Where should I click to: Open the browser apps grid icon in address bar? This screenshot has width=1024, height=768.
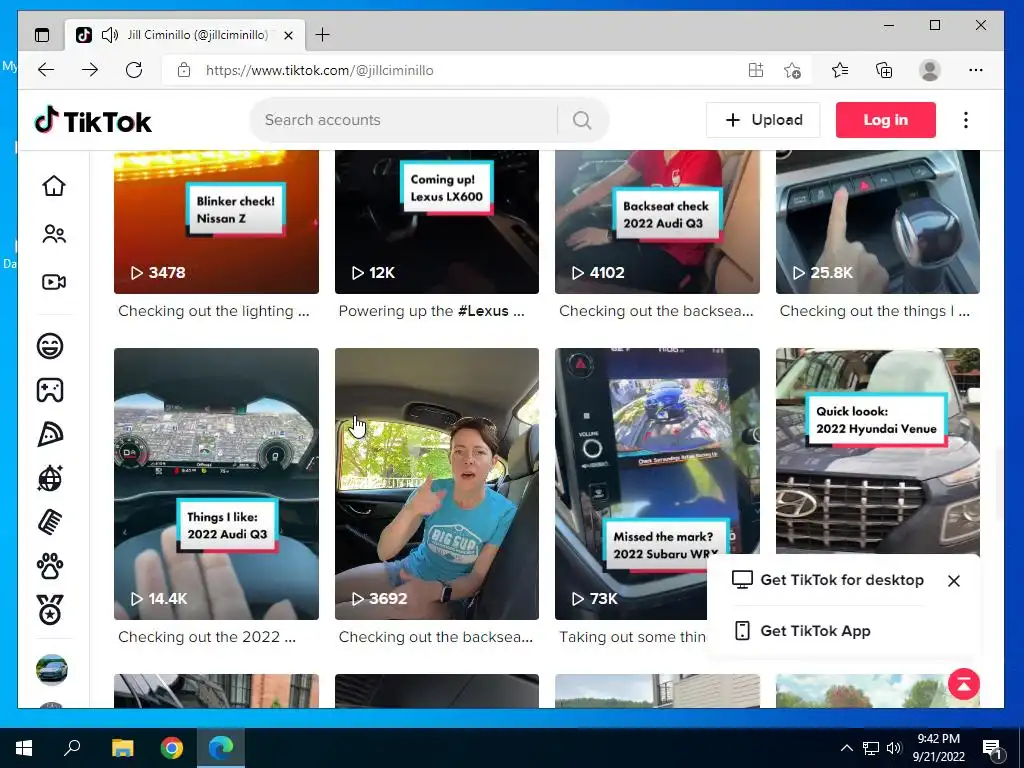pyautogui.click(x=756, y=70)
